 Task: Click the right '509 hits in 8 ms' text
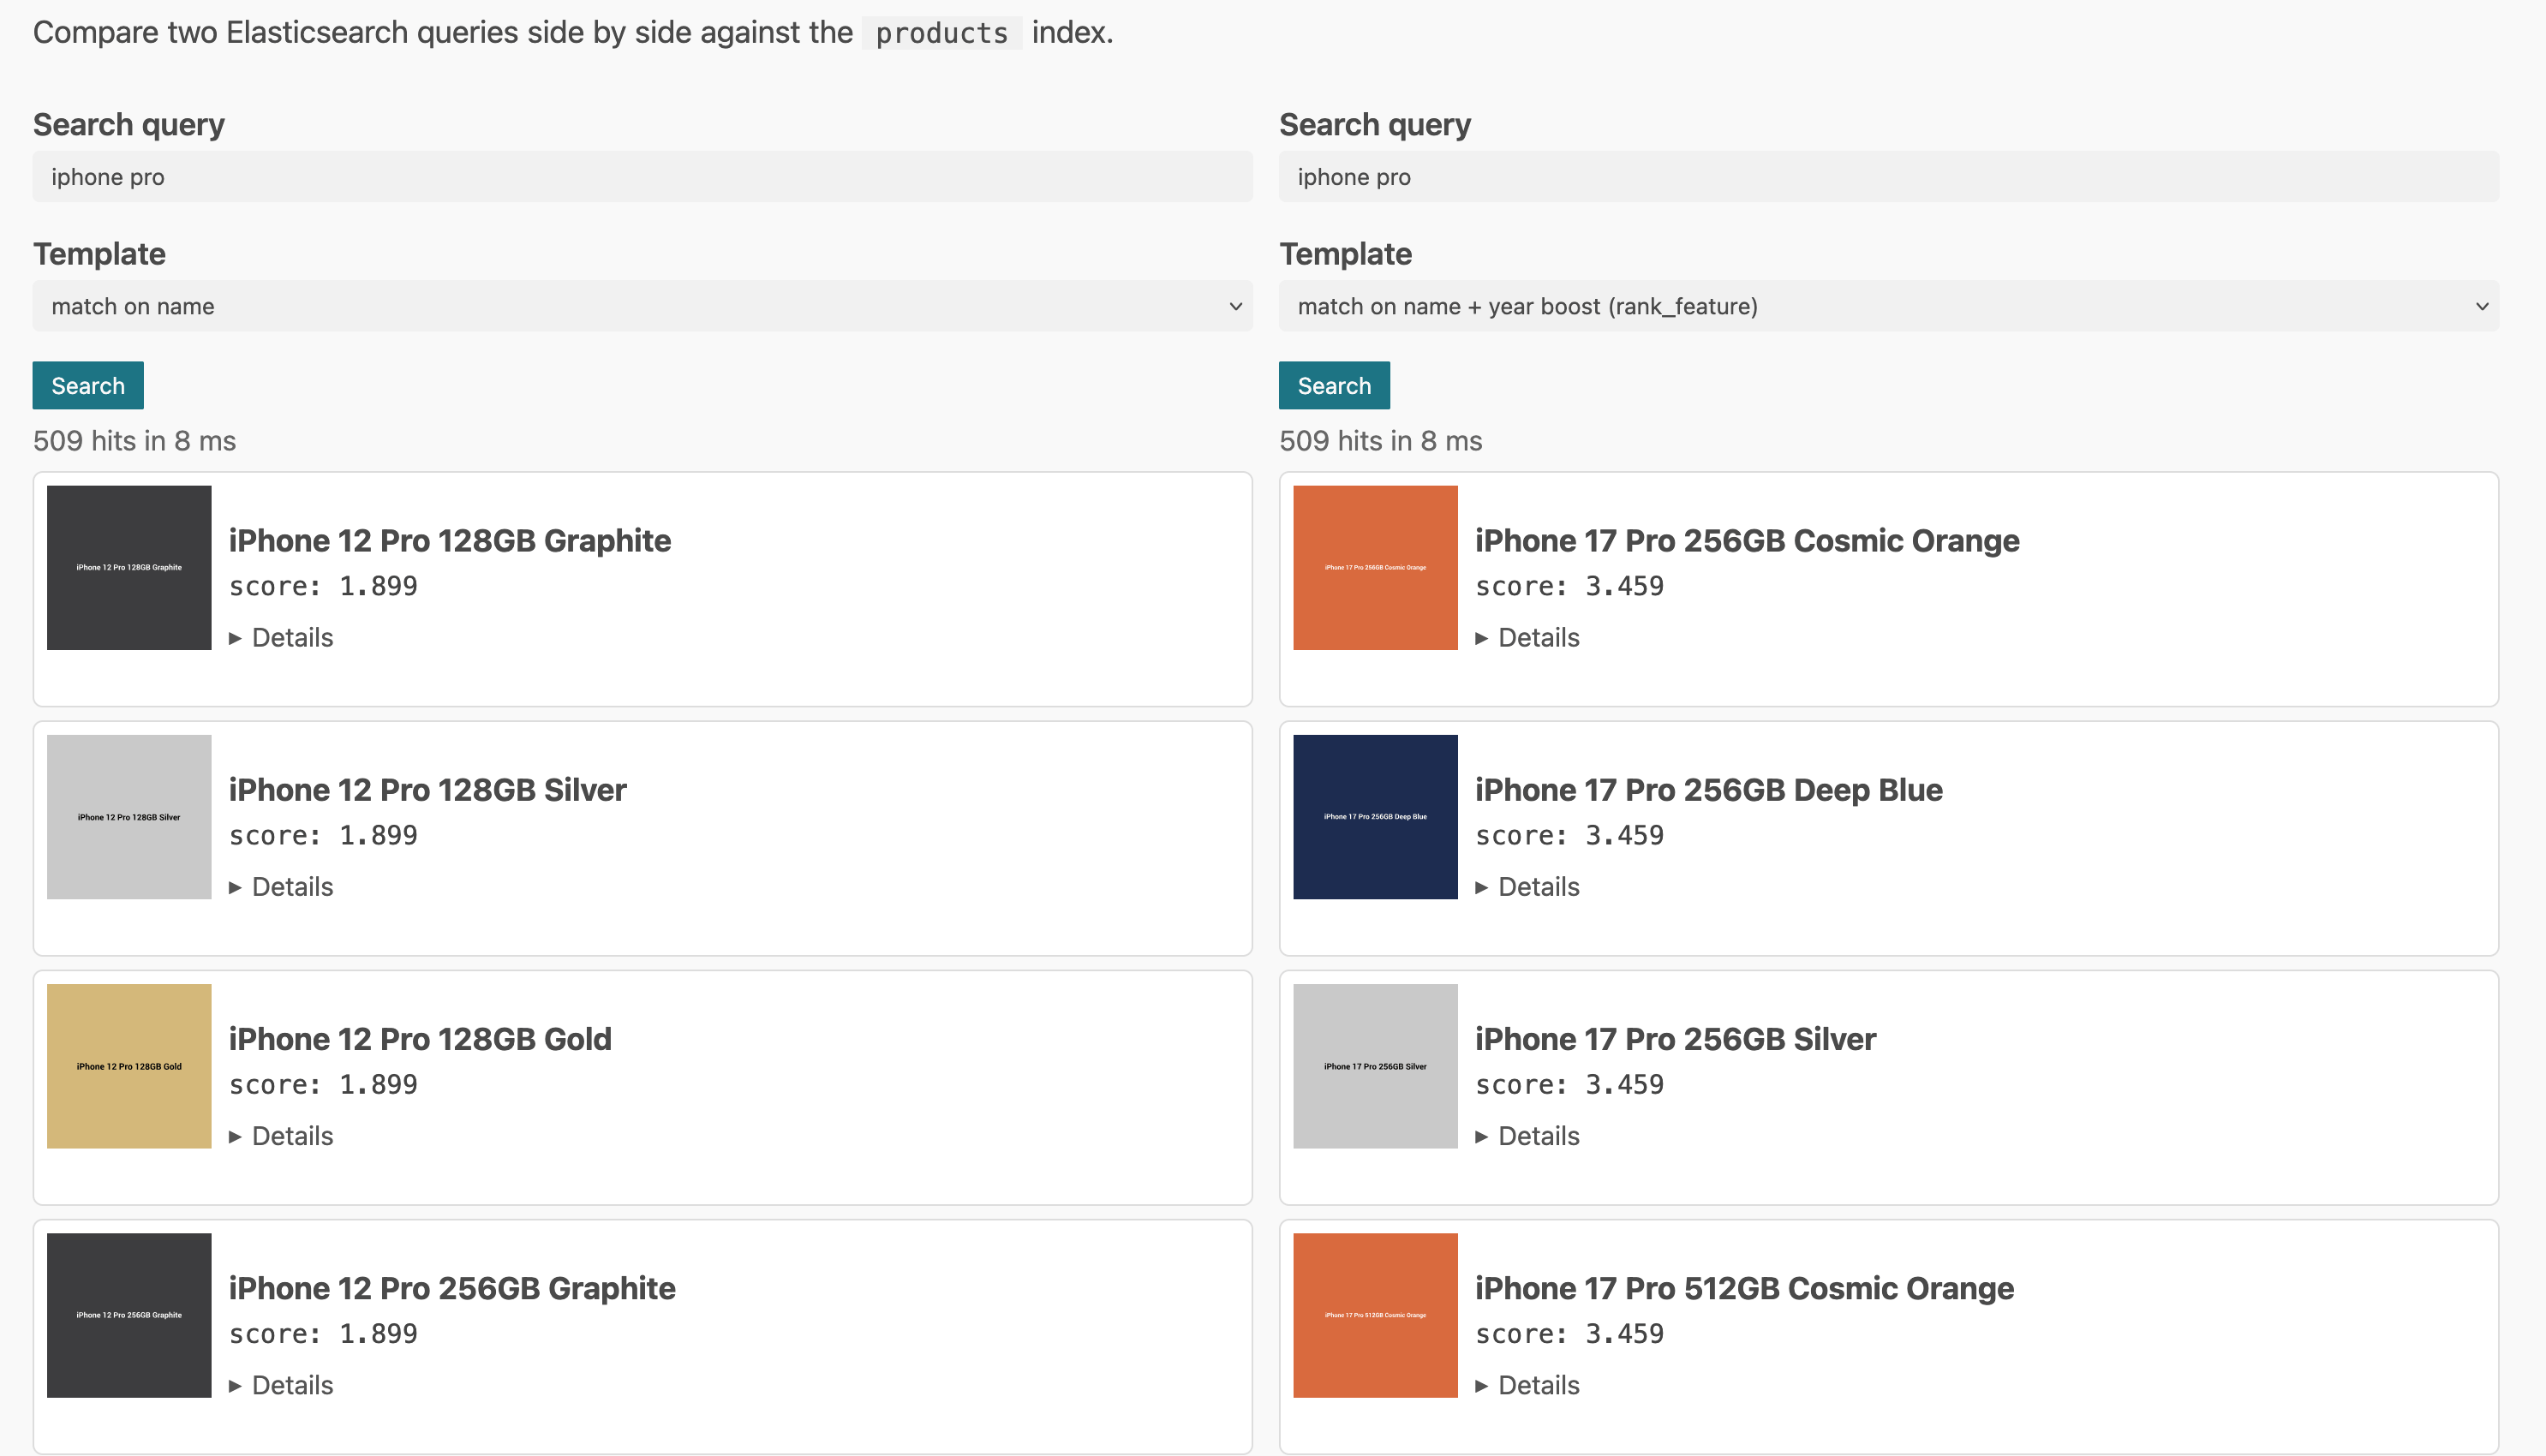pyautogui.click(x=1380, y=441)
